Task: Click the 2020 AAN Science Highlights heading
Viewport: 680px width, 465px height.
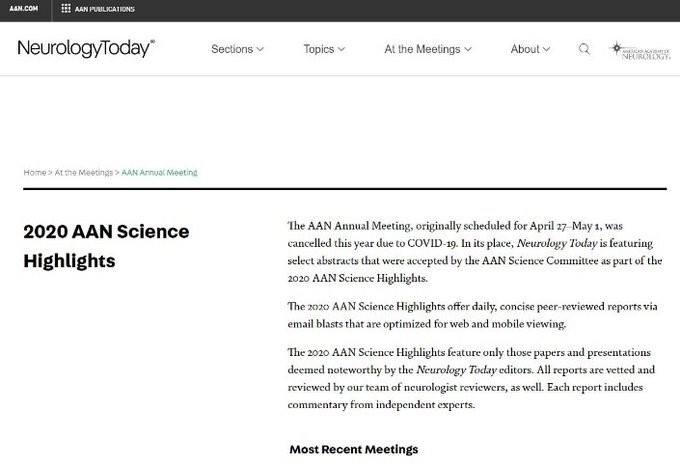Action: (x=106, y=246)
